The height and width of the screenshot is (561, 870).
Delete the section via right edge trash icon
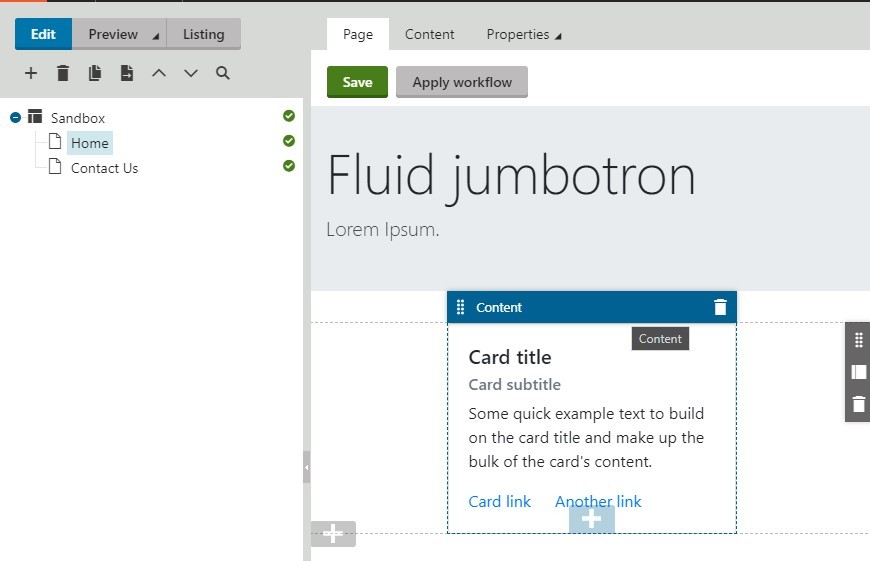tap(858, 403)
